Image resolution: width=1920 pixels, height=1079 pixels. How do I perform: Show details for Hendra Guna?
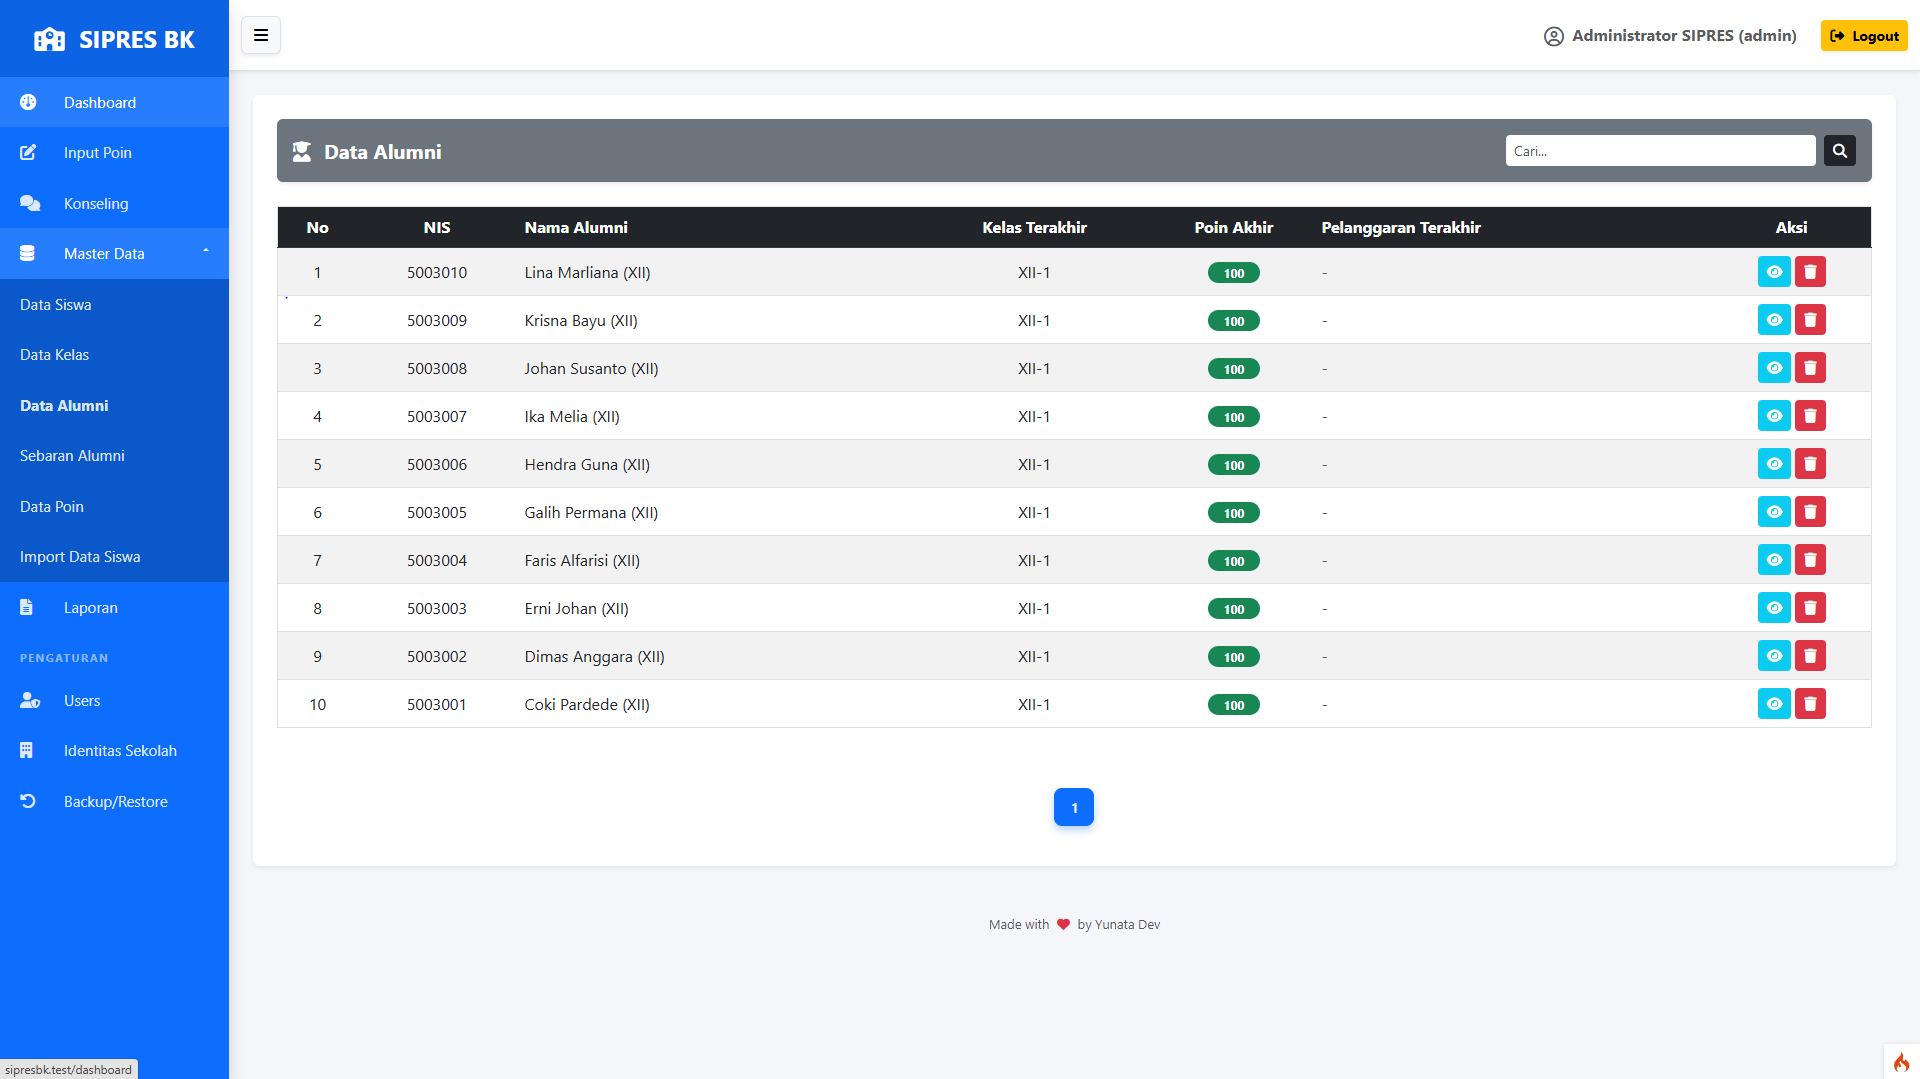tap(1774, 464)
